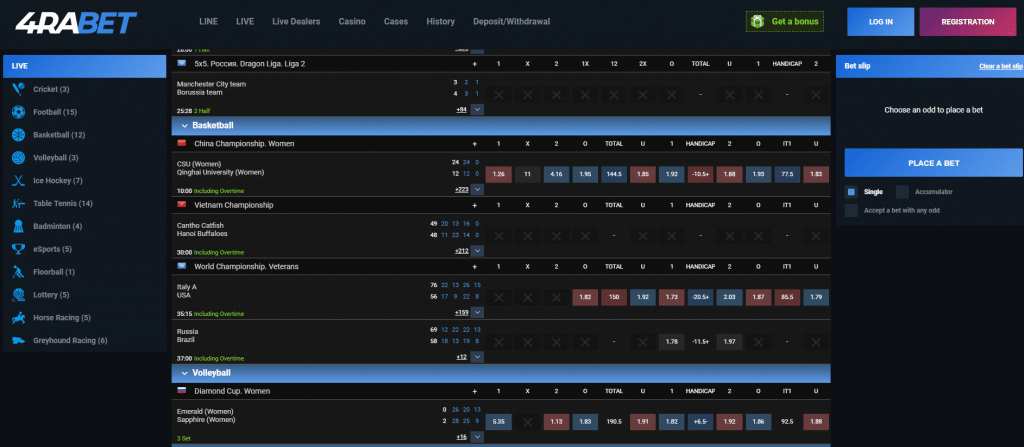Check Accept a bet with any odd
The image size is (1024, 447).
point(851,210)
